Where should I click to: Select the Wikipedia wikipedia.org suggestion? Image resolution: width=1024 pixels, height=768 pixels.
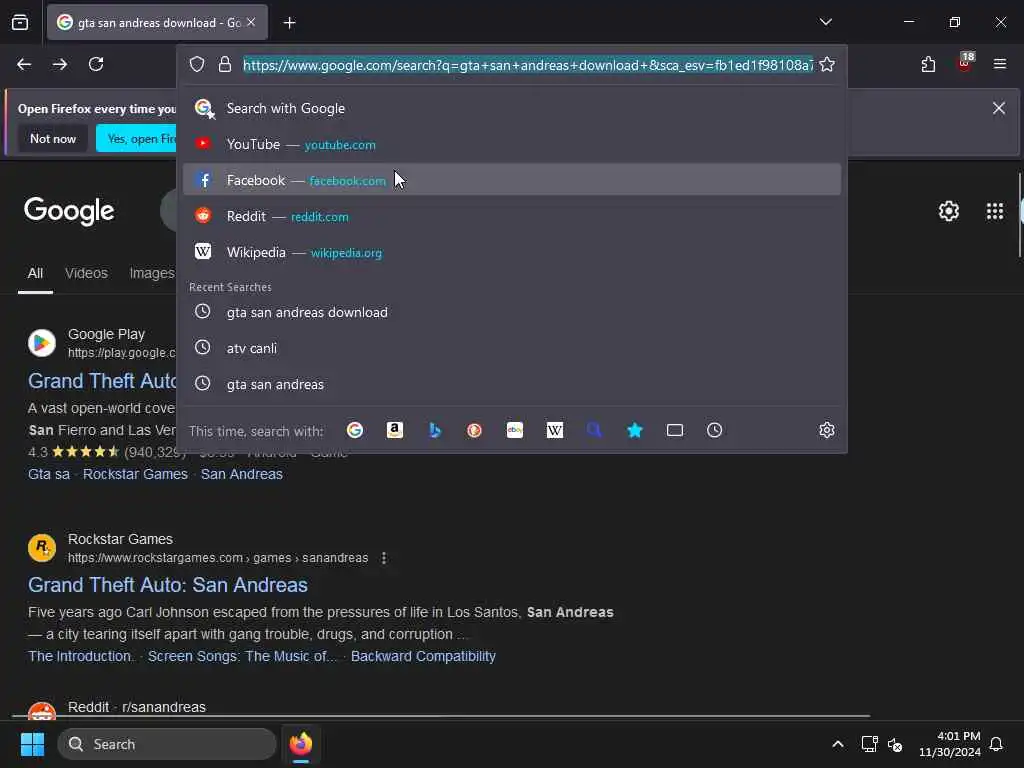point(512,252)
